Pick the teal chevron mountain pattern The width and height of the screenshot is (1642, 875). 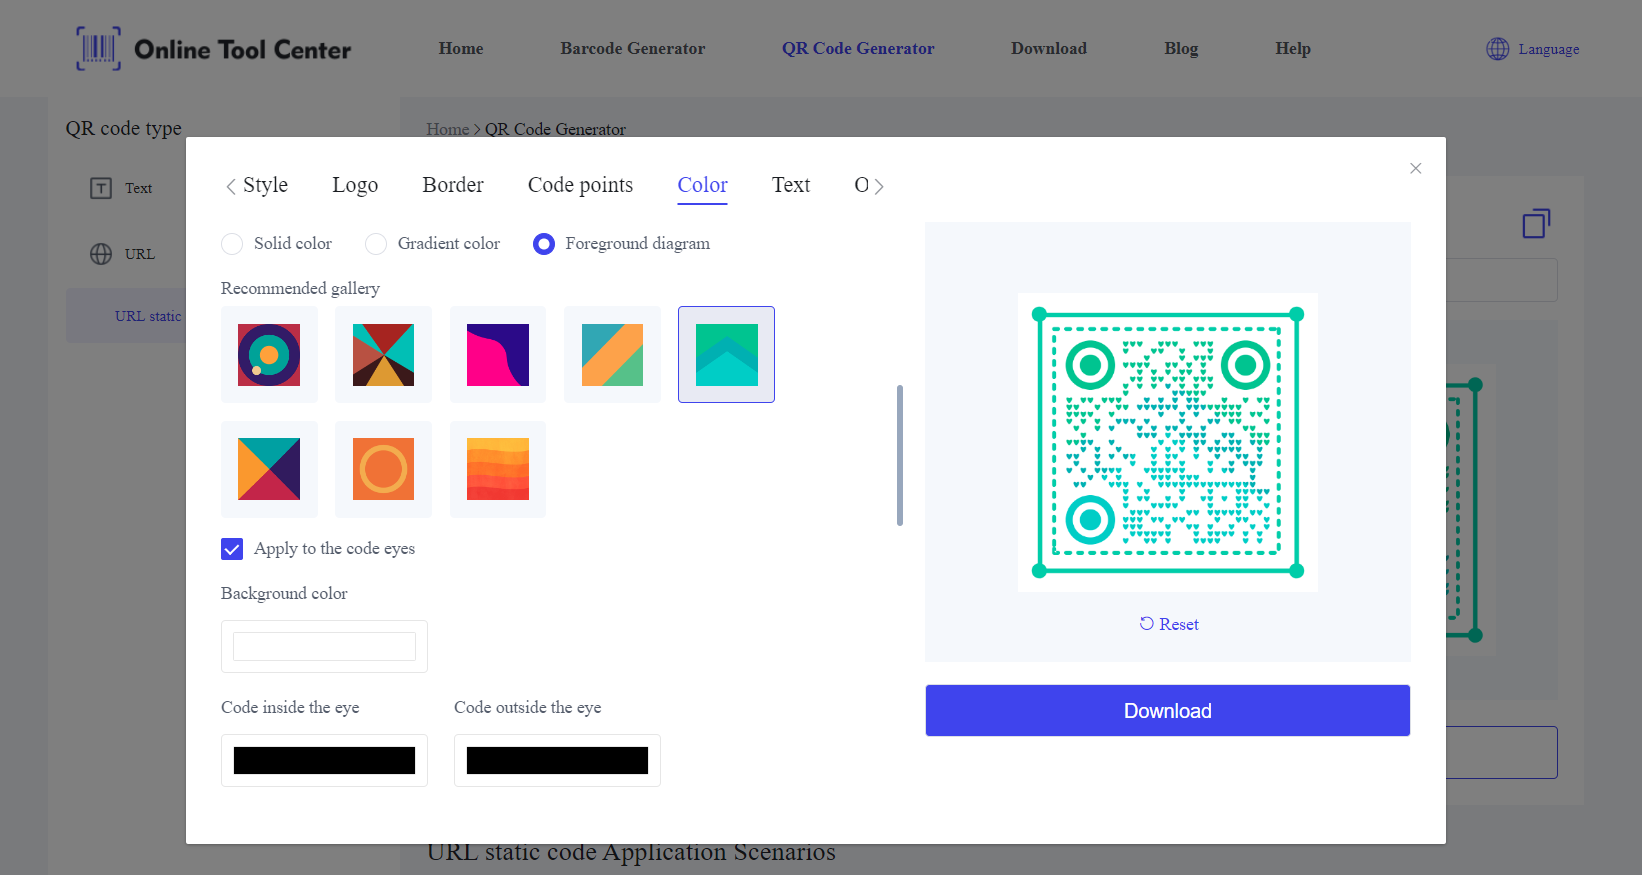pos(727,355)
